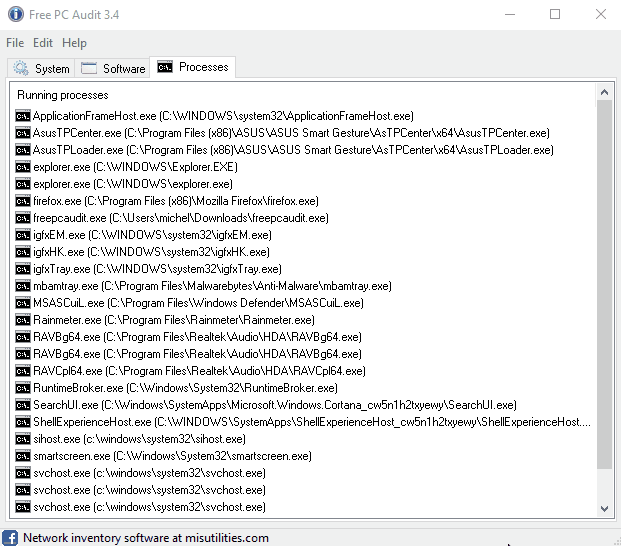Click the Facebook icon in status bar
Screen dimensions: 621x546
(10, 538)
